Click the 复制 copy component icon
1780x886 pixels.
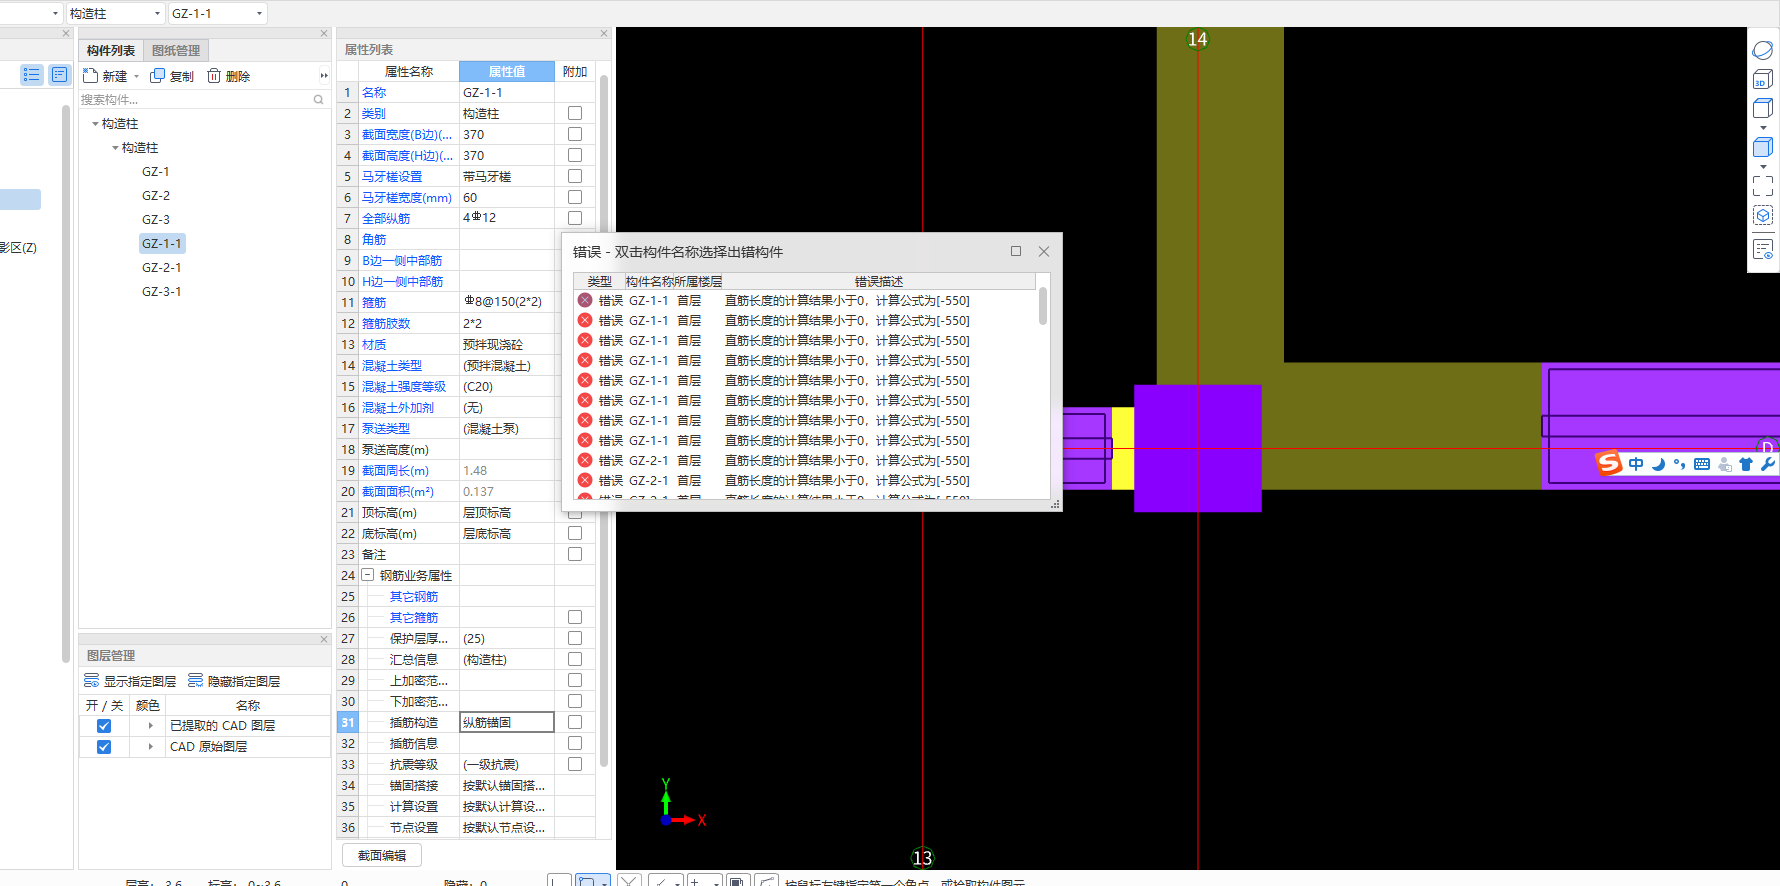(157, 76)
